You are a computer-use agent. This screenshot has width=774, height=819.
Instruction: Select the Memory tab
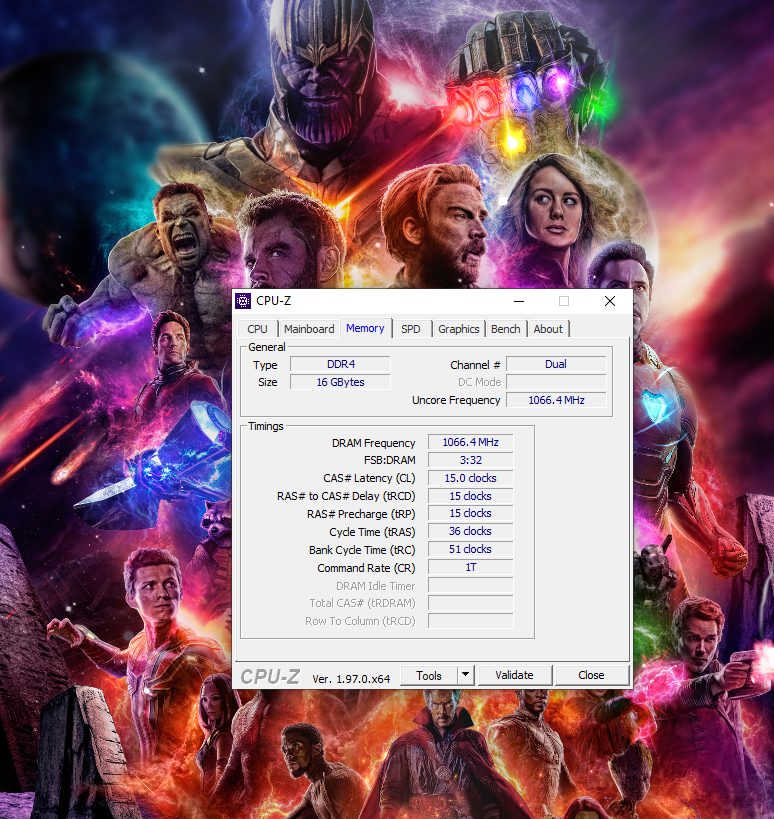(x=366, y=328)
